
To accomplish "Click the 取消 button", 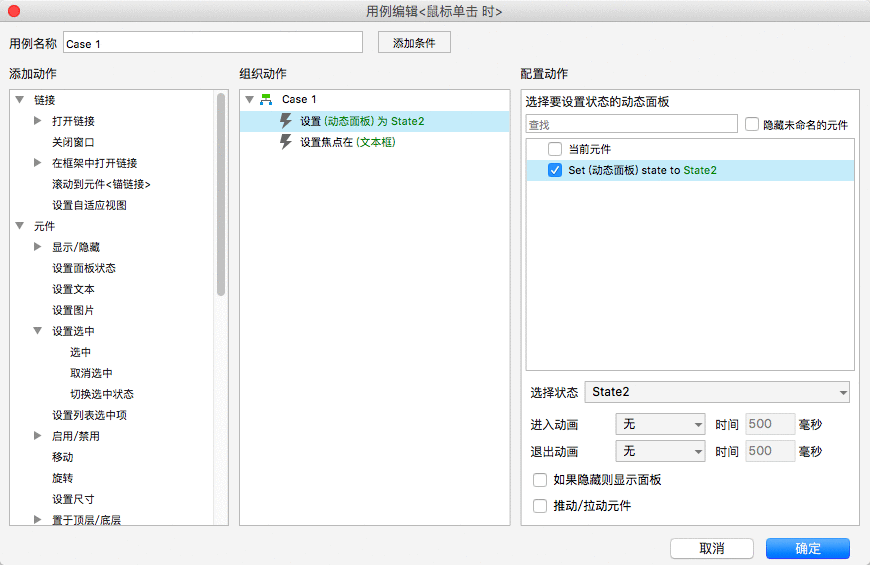I will 712,548.
